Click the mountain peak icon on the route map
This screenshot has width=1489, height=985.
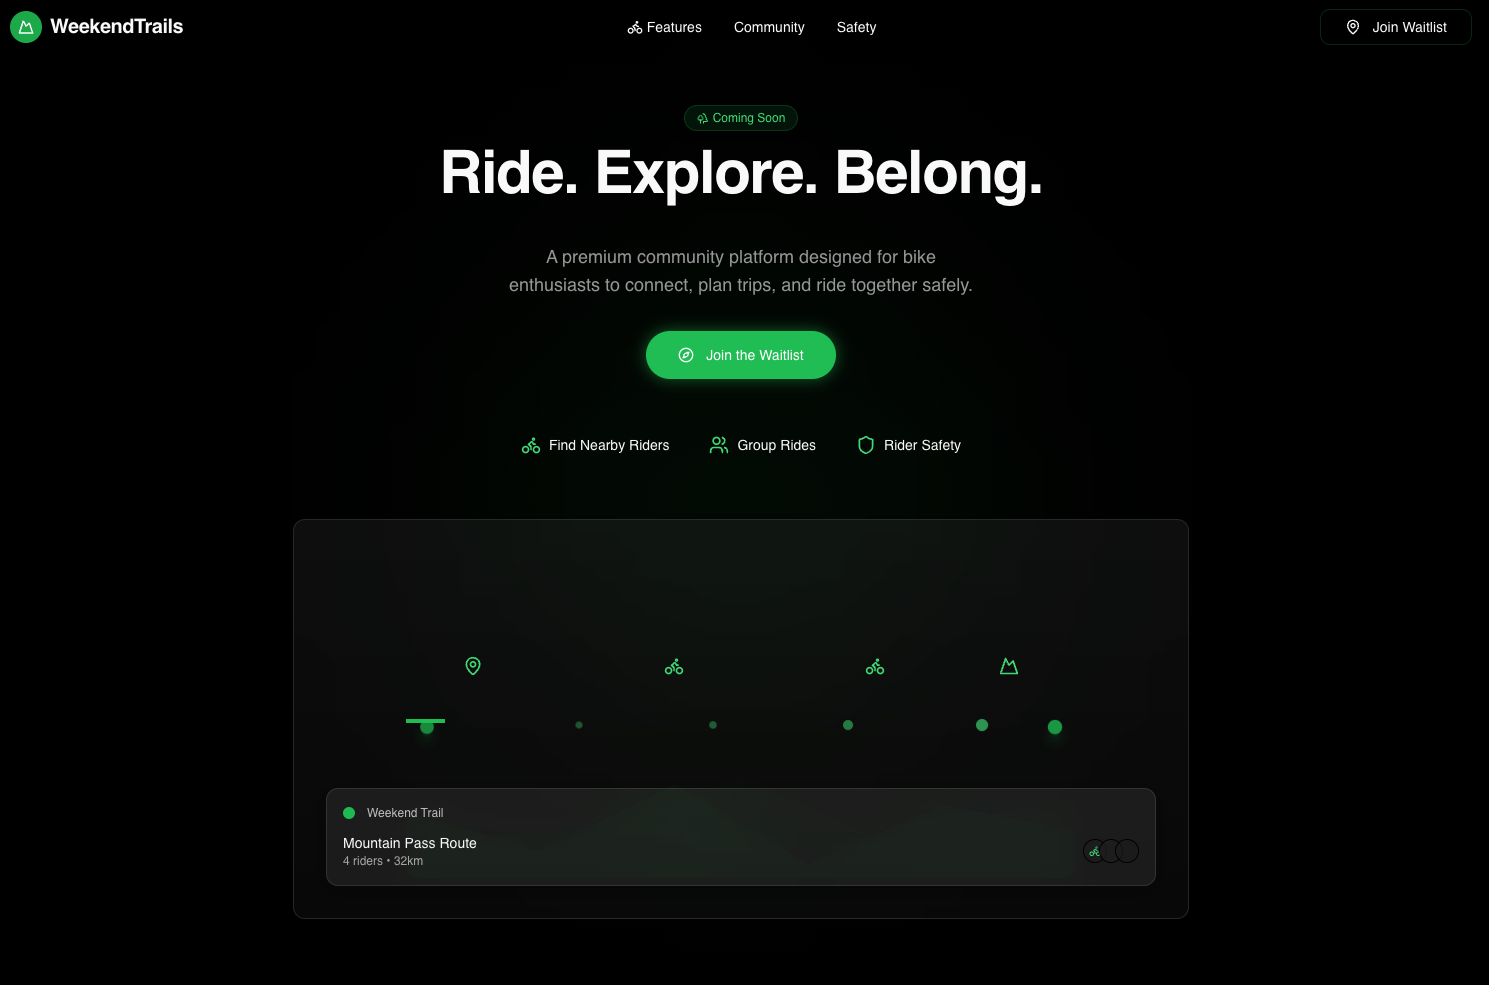pos(1009,666)
